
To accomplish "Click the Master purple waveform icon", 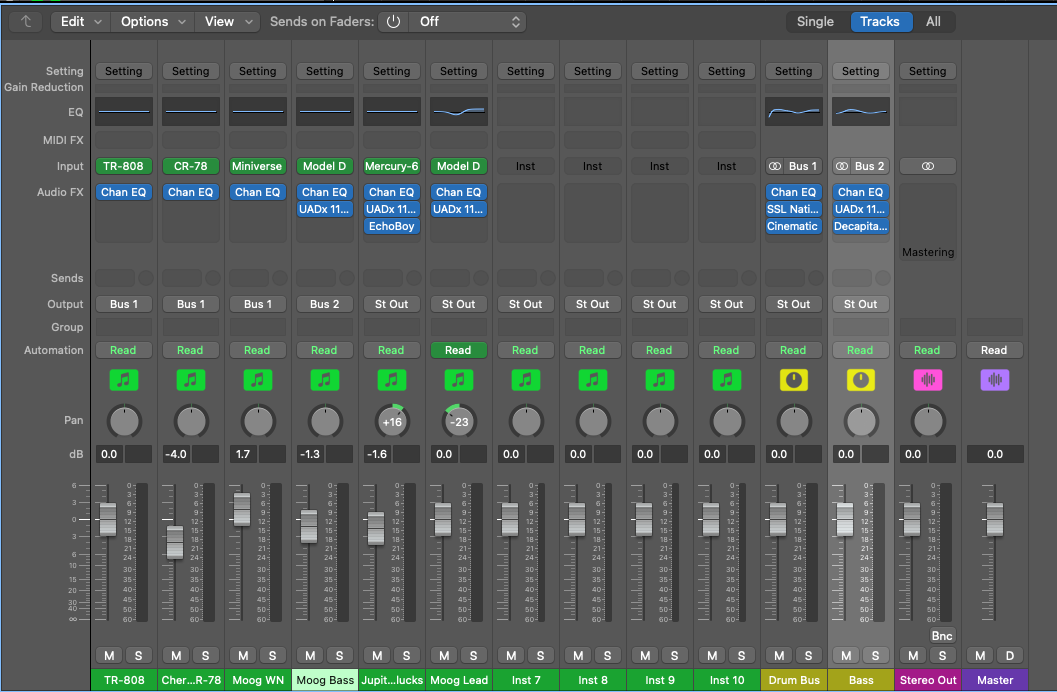I will (x=994, y=380).
